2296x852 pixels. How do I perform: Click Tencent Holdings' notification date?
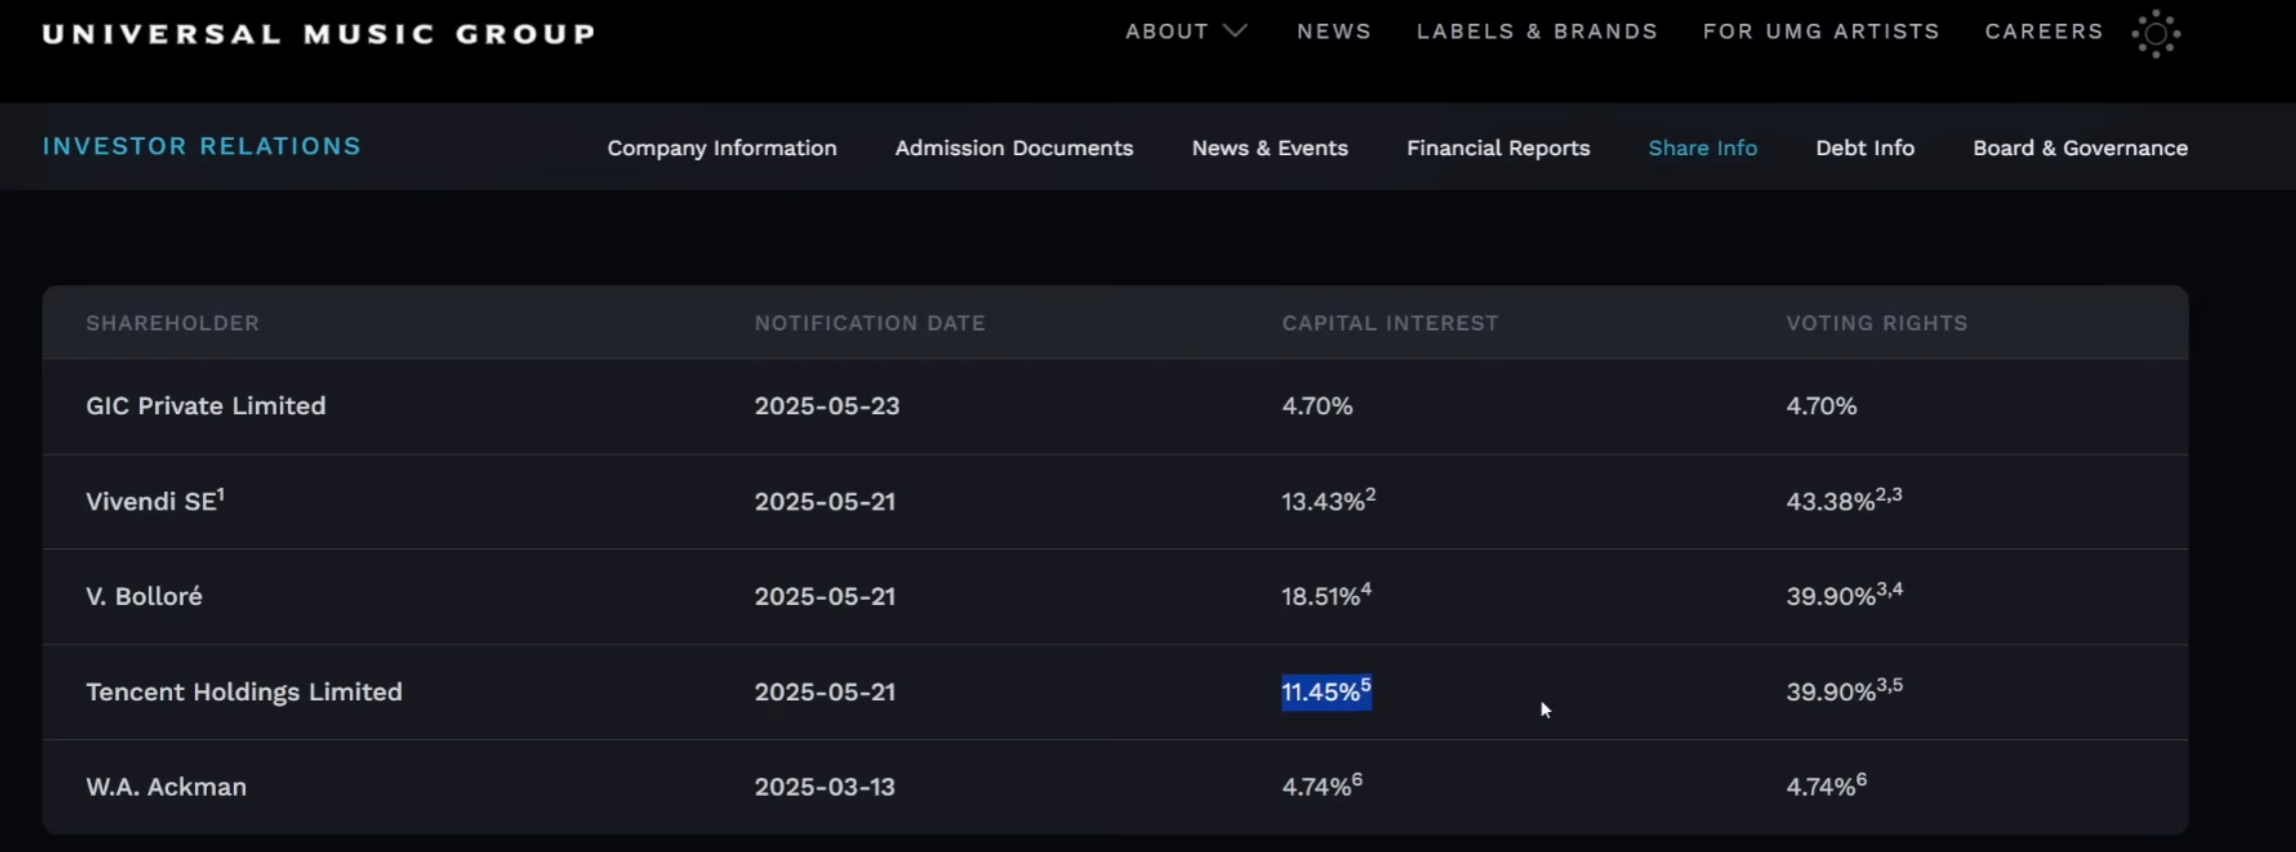[825, 692]
